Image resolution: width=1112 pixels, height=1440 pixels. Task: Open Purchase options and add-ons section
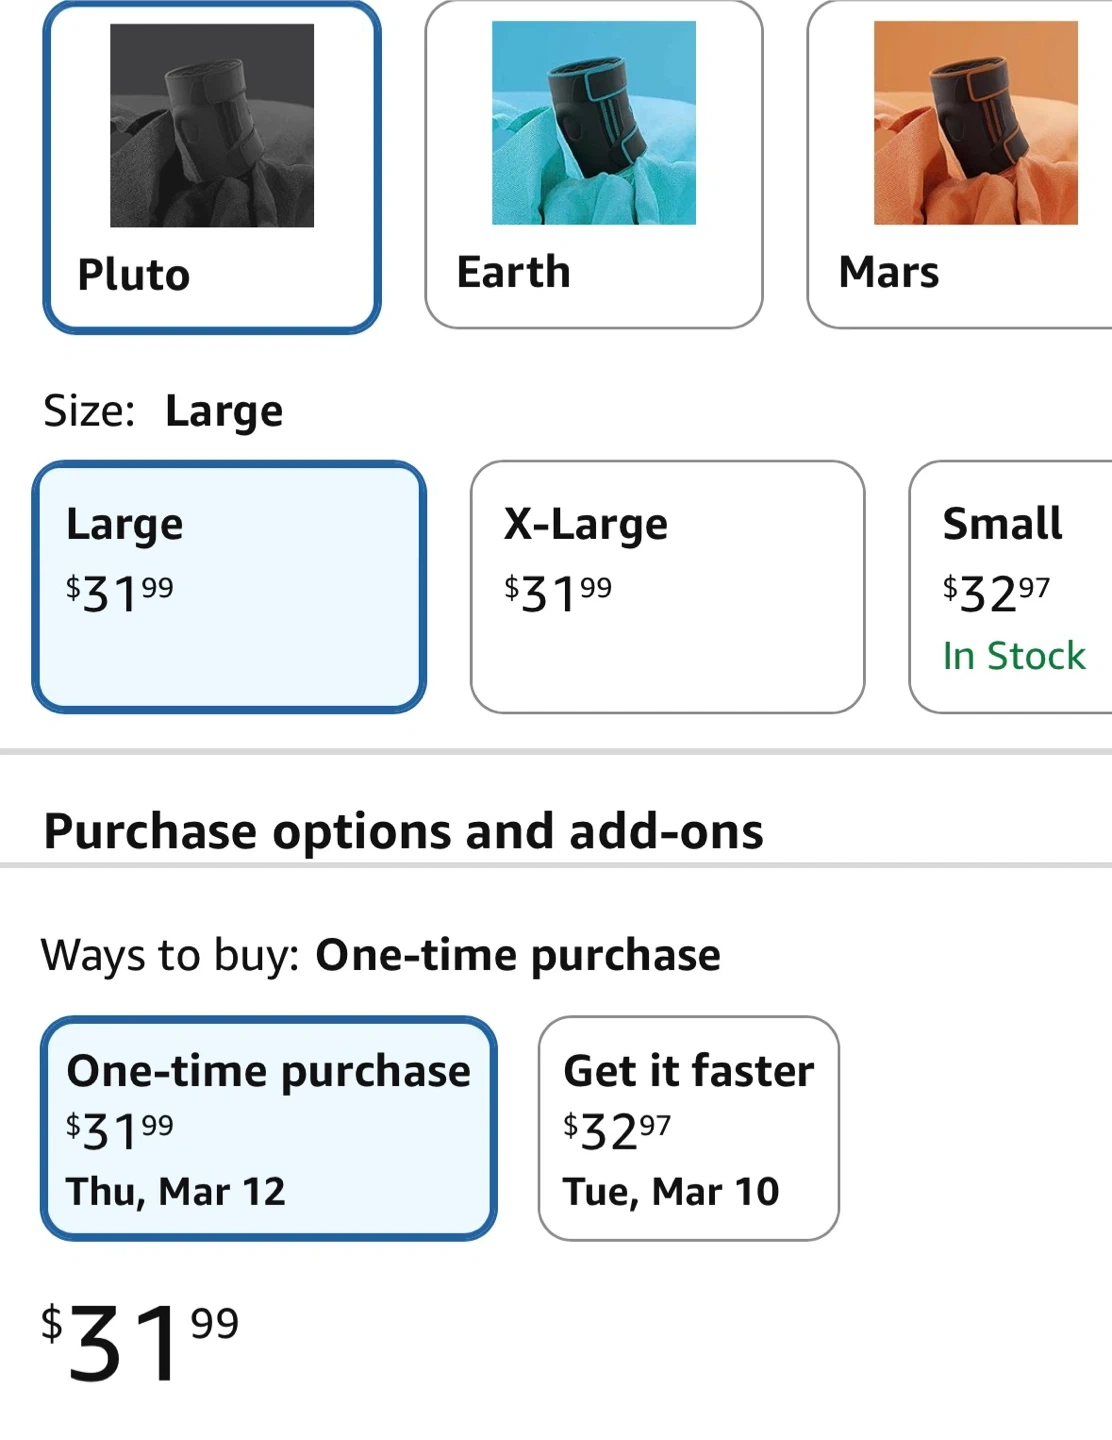[x=403, y=831]
